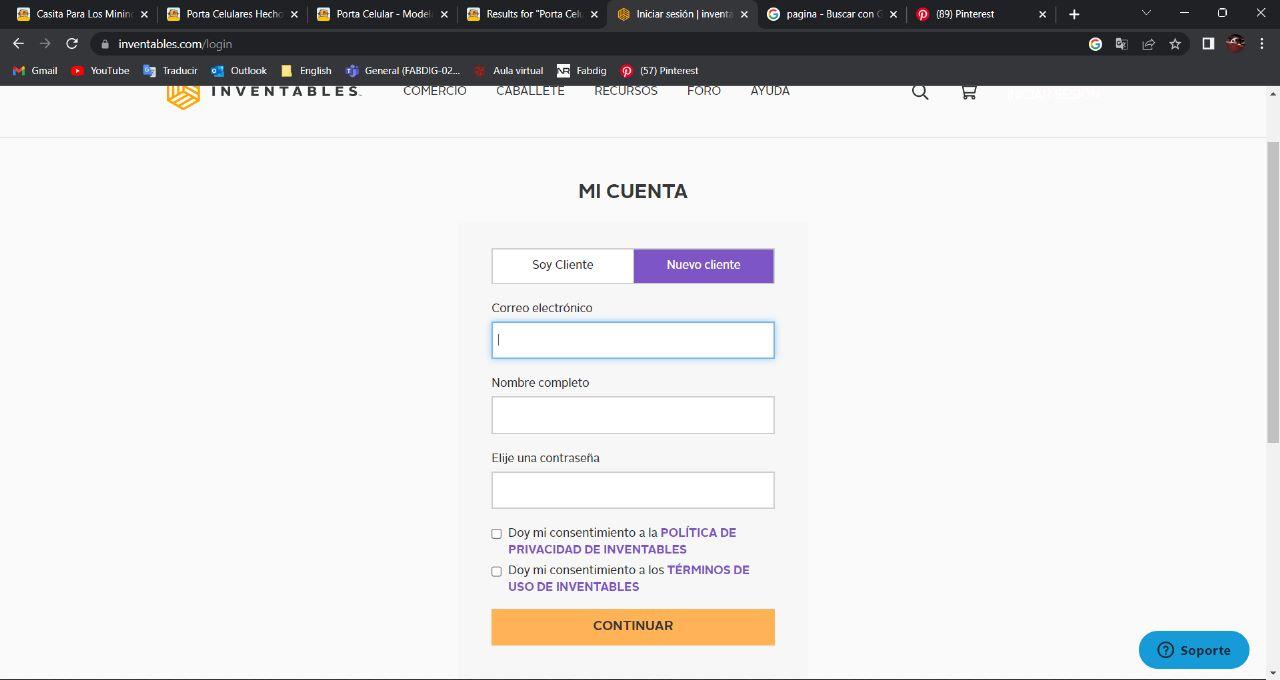Expand the tab search dropdown arrow
The height and width of the screenshot is (680, 1280).
[1146, 14]
